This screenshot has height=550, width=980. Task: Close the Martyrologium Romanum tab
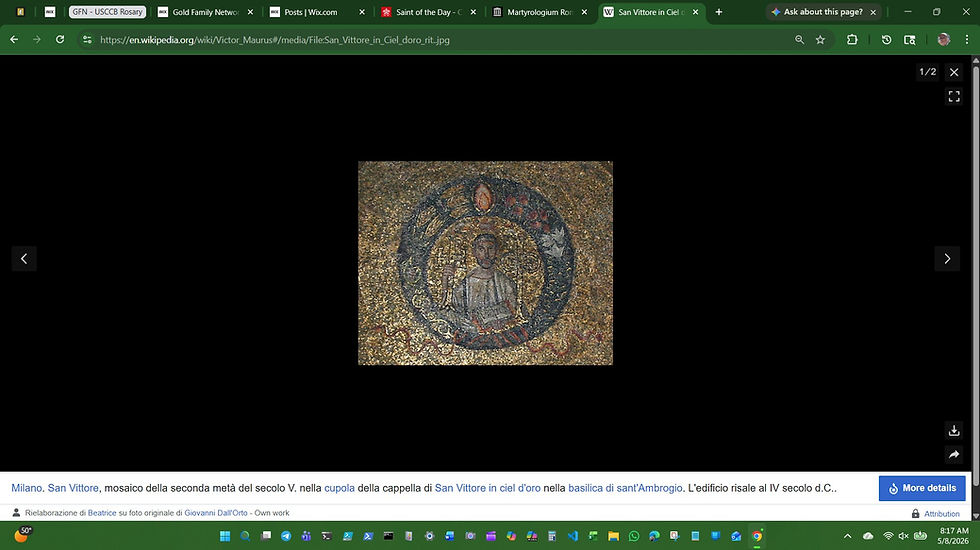tap(584, 12)
